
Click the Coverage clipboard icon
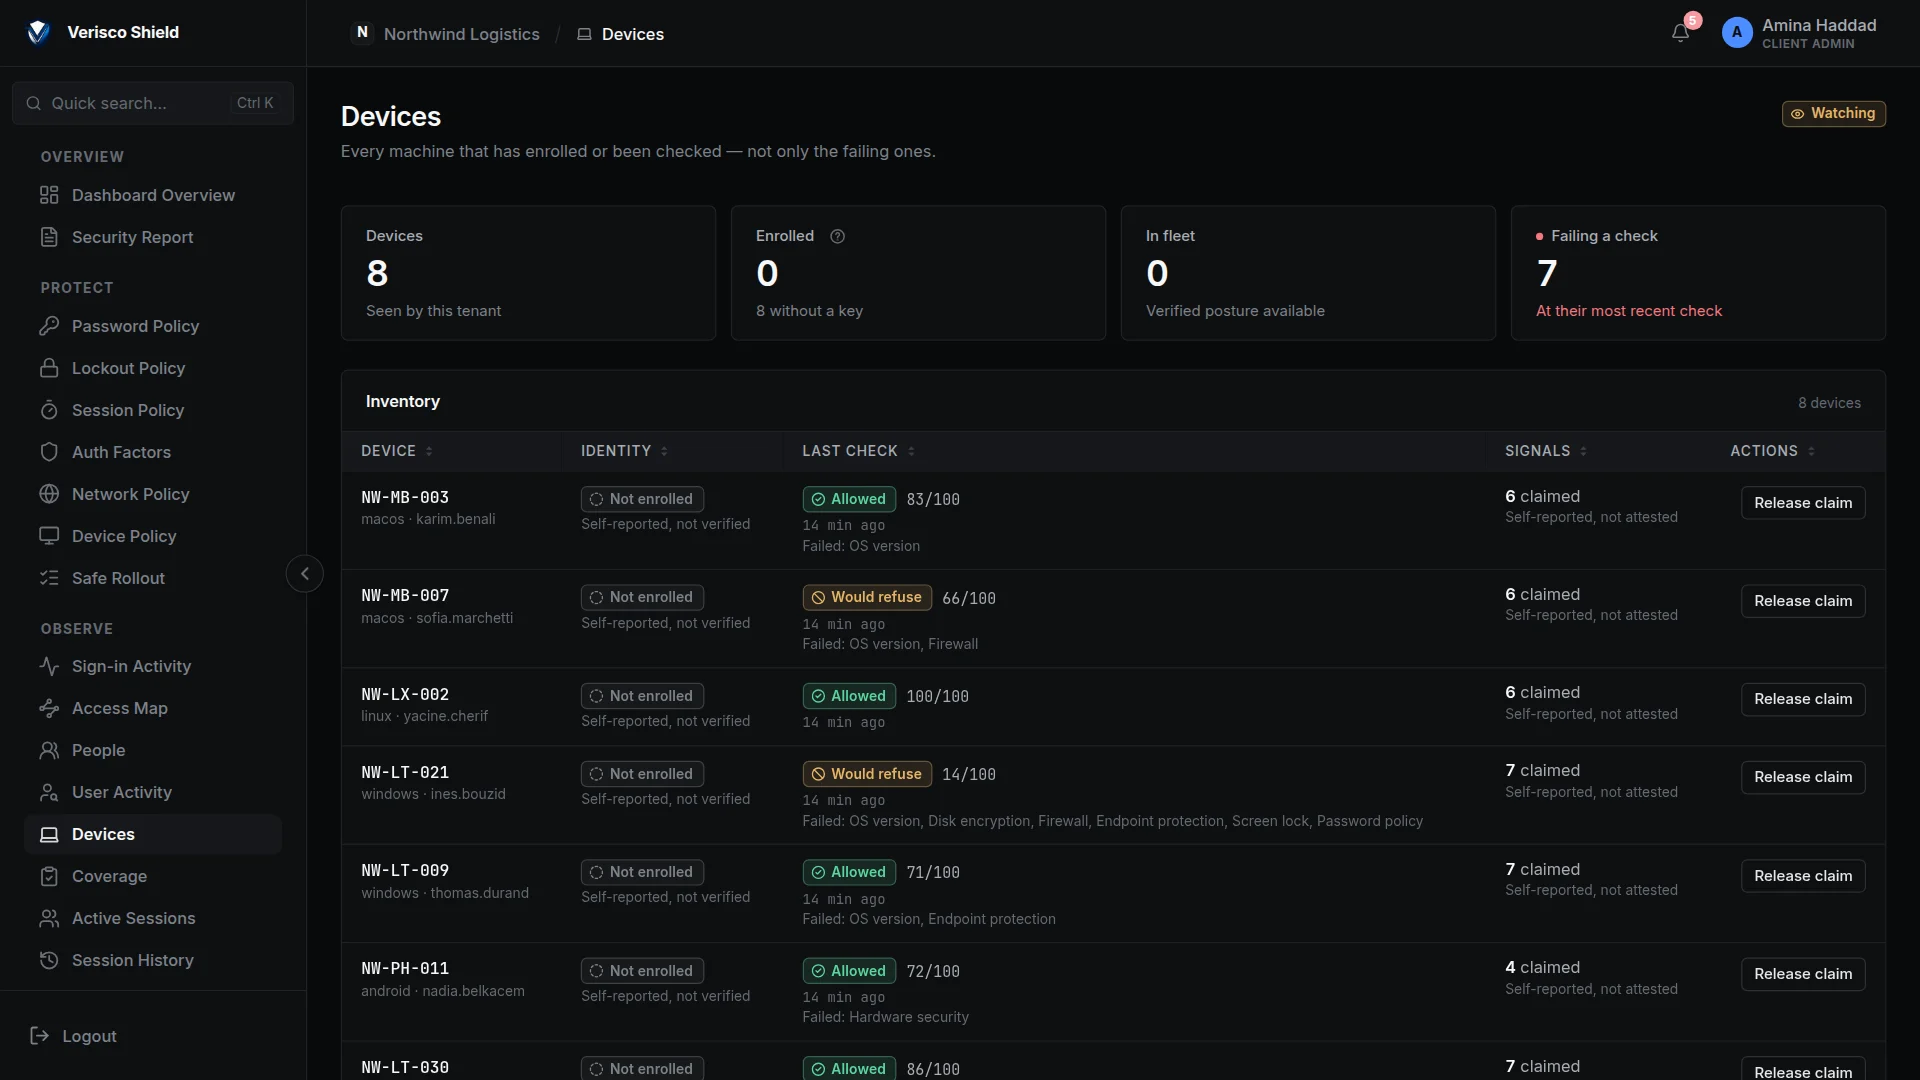coord(49,876)
